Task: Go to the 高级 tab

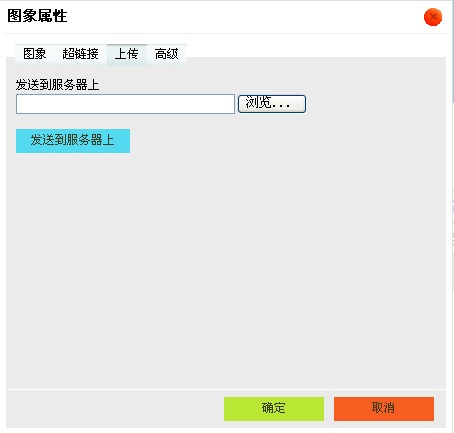Action: 167,54
